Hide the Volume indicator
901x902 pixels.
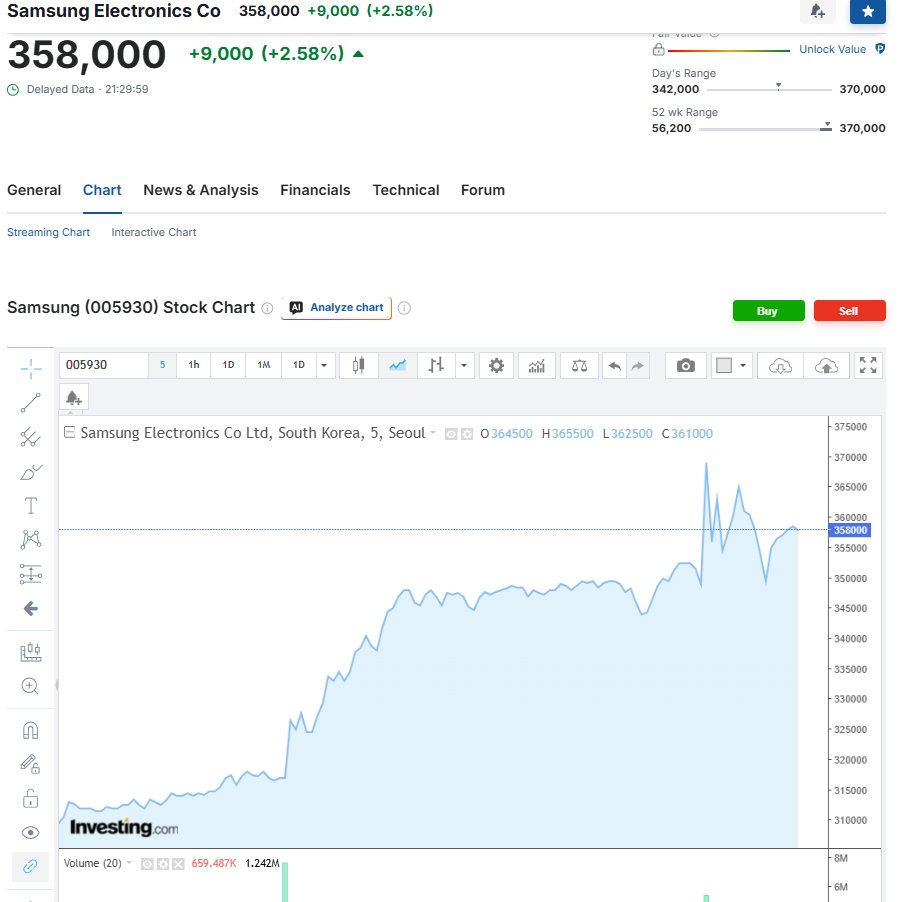[147, 864]
